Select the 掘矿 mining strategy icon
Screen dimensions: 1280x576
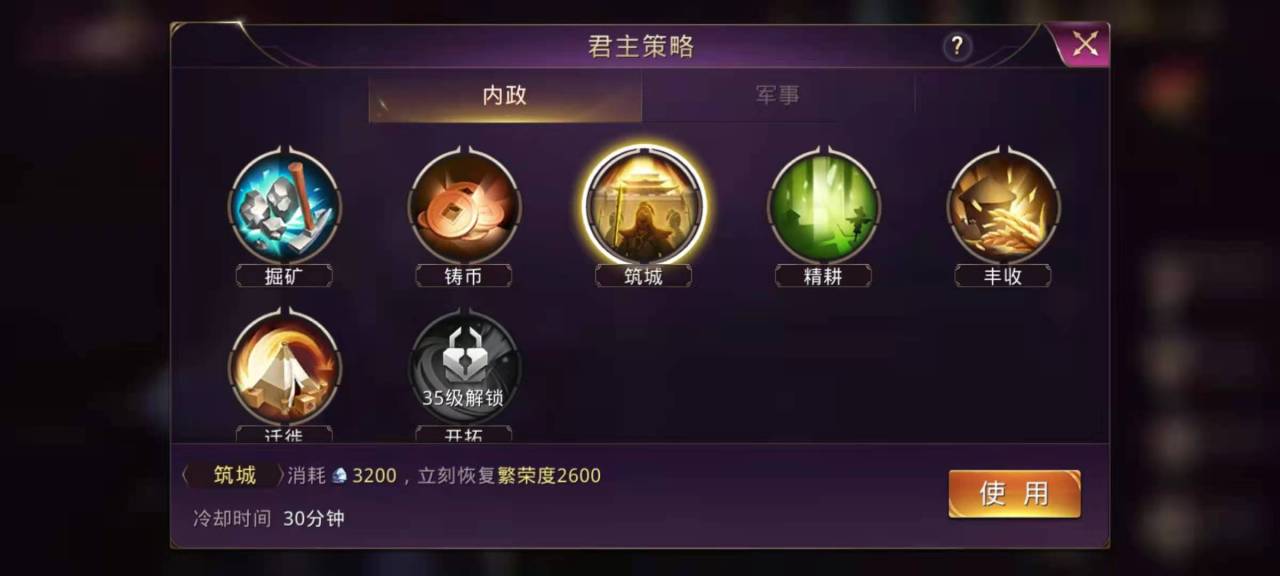click(285, 207)
